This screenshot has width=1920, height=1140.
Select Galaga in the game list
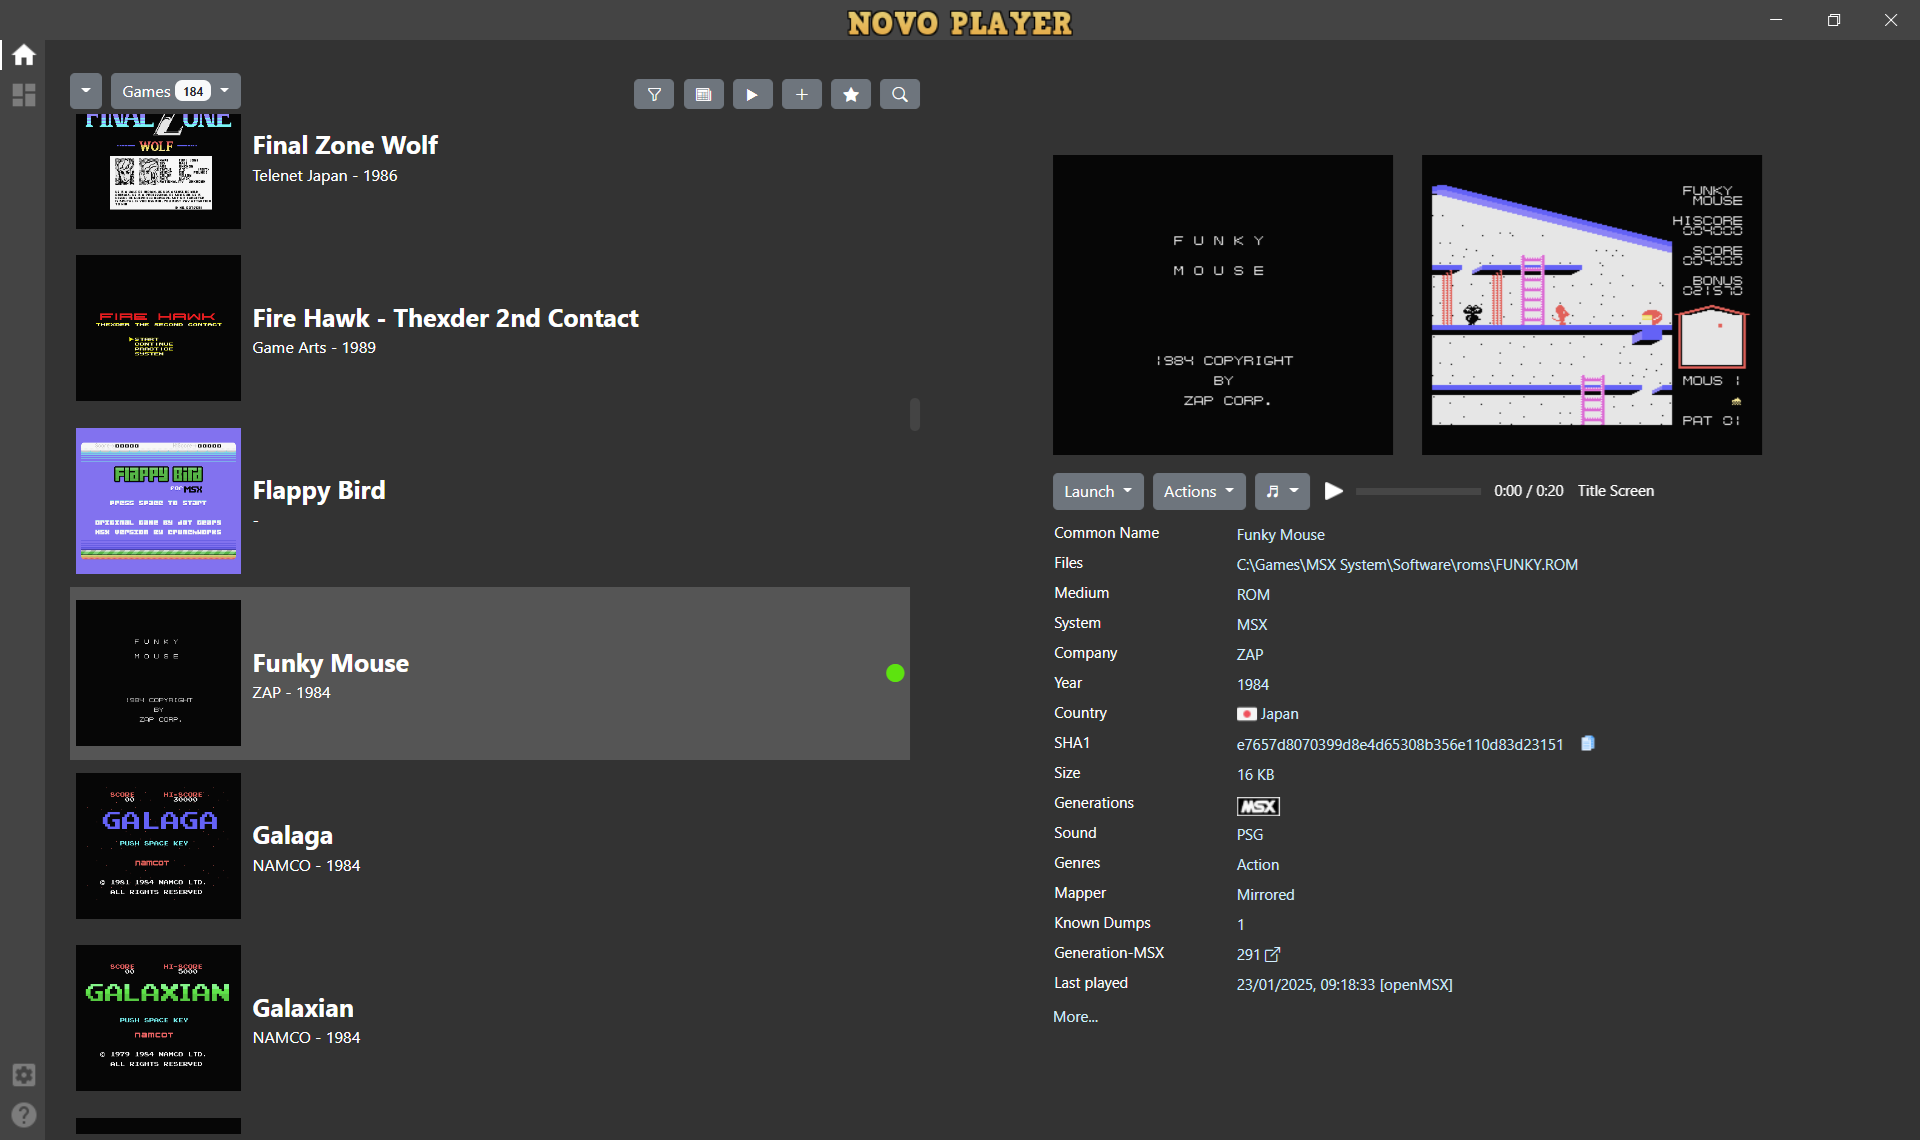[x=490, y=846]
